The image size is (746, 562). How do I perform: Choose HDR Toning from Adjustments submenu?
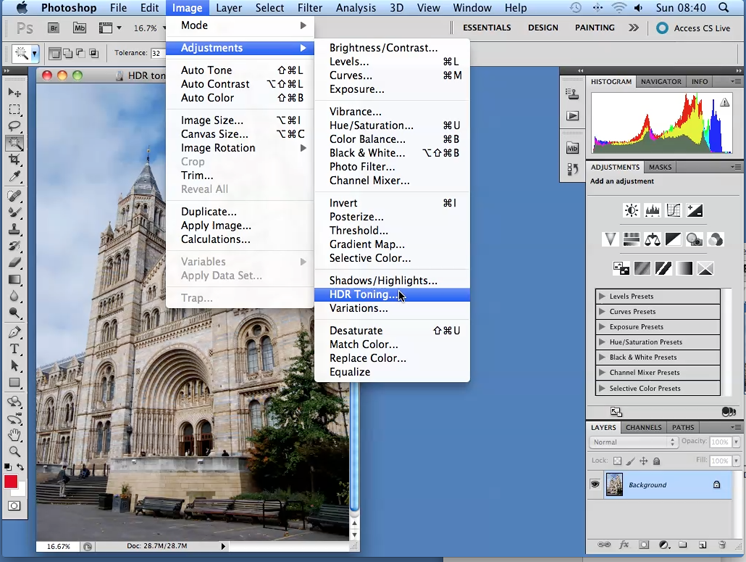coord(392,295)
